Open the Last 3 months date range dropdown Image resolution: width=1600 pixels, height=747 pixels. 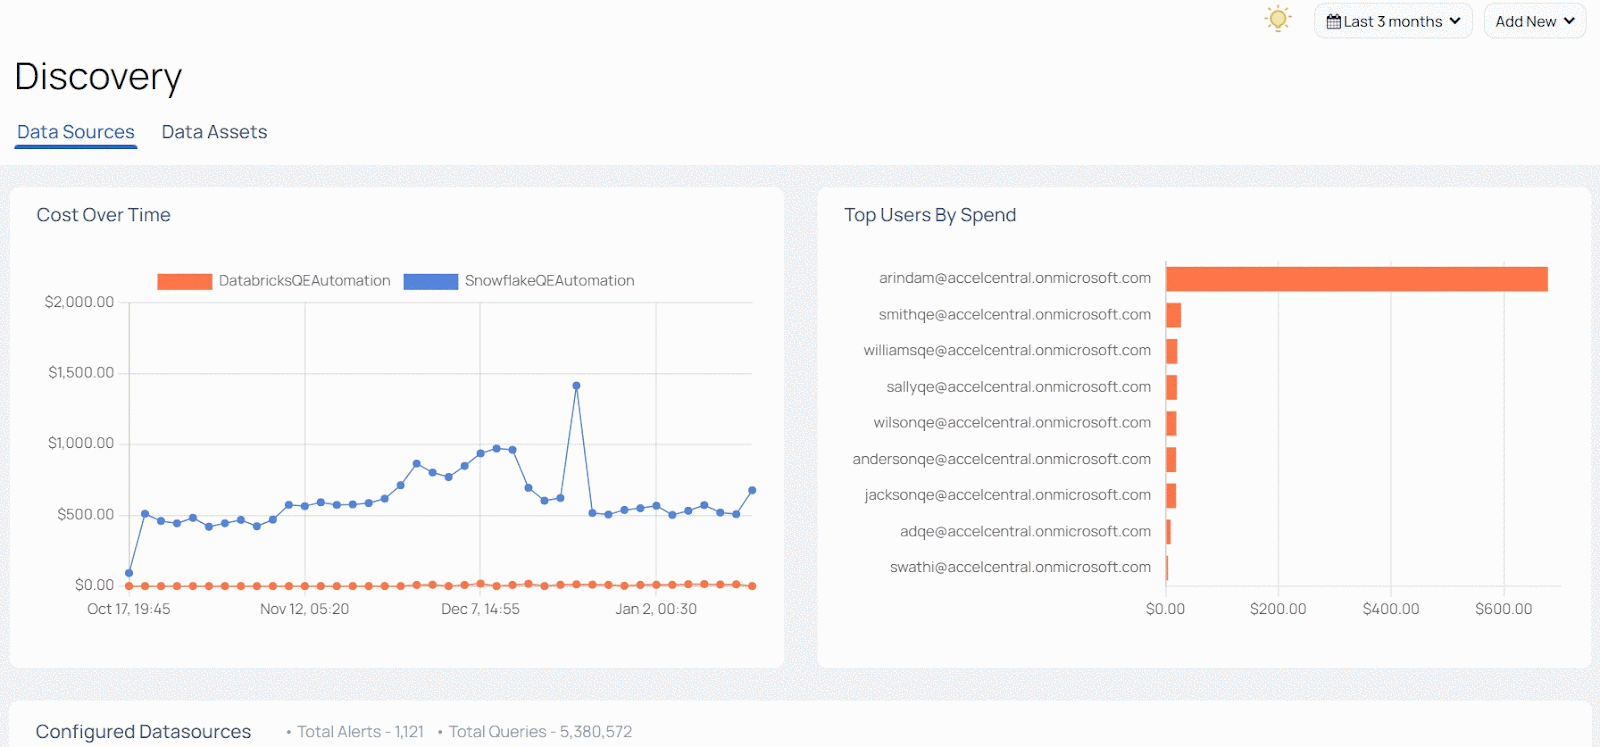coord(1393,22)
